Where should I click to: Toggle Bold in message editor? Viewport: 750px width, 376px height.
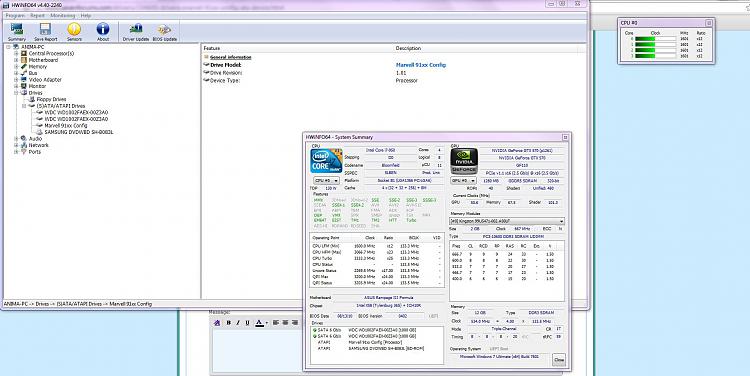point(229,323)
